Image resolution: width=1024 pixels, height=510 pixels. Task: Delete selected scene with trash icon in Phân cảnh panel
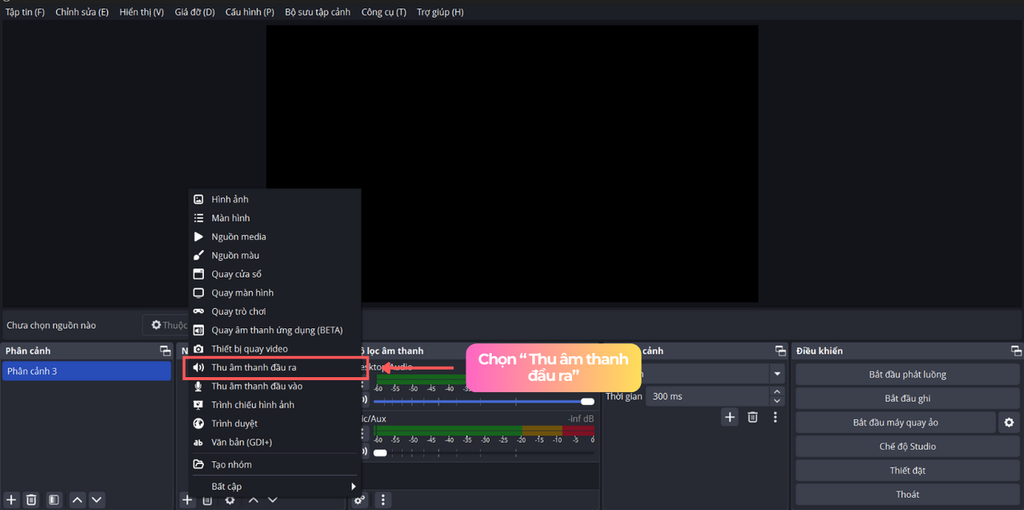pyautogui.click(x=31, y=500)
